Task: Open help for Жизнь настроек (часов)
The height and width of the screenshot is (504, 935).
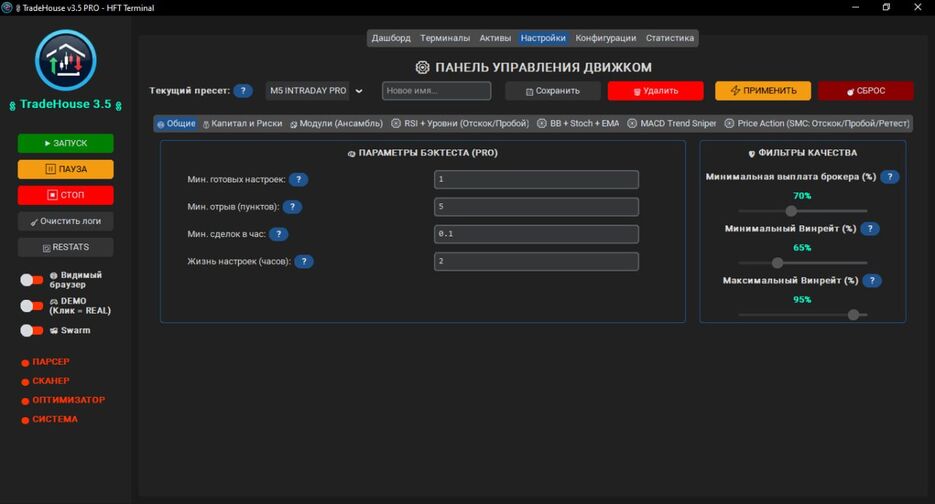Action: tap(304, 261)
